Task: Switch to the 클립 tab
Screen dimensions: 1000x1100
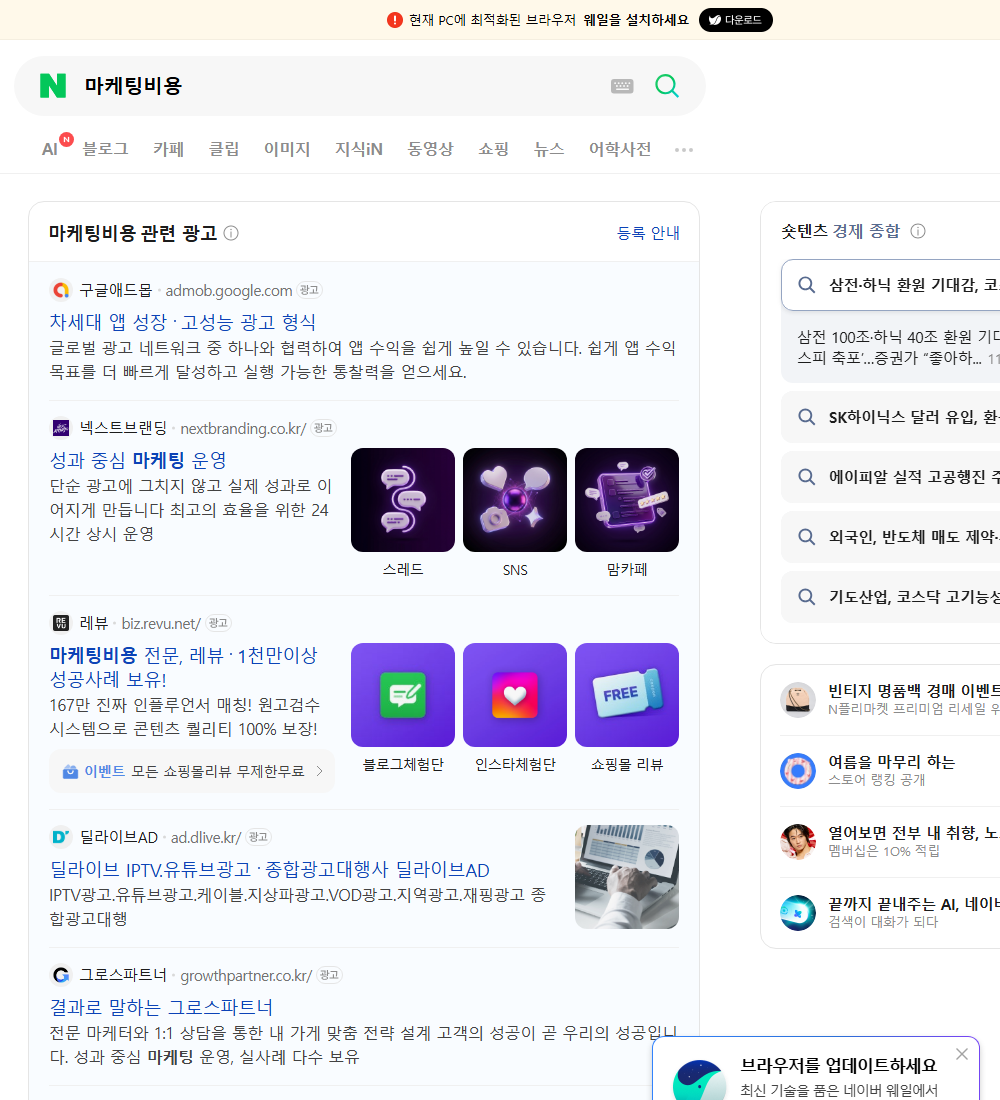Action: (224, 149)
